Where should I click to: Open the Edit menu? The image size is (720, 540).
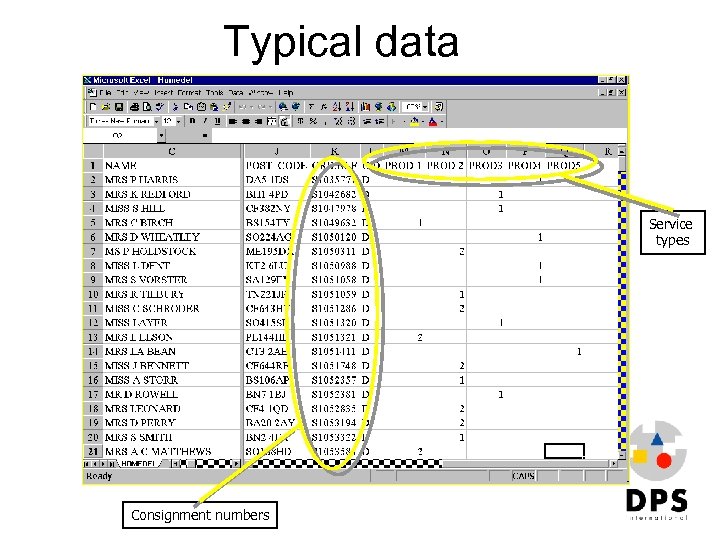pyautogui.click(x=122, y=92)
